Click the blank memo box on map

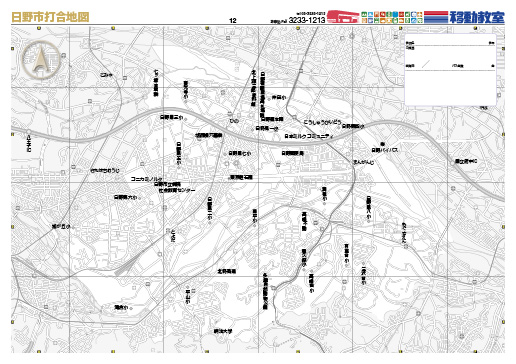[450, 69]
